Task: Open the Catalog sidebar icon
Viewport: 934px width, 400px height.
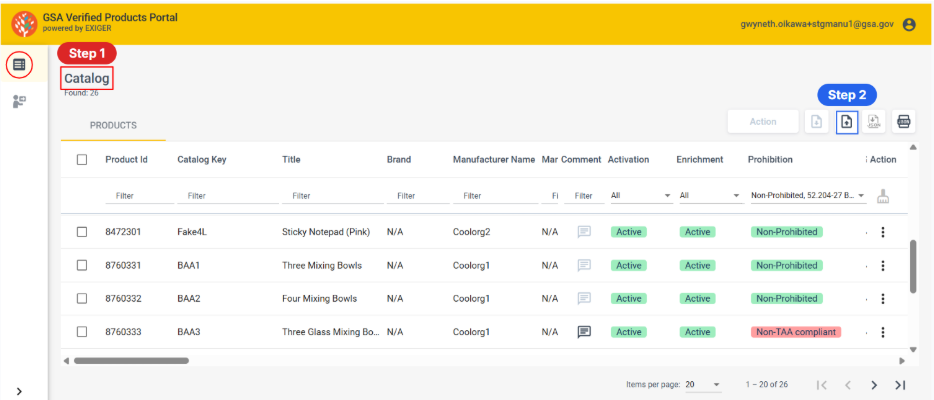Action: click(19, 64)
